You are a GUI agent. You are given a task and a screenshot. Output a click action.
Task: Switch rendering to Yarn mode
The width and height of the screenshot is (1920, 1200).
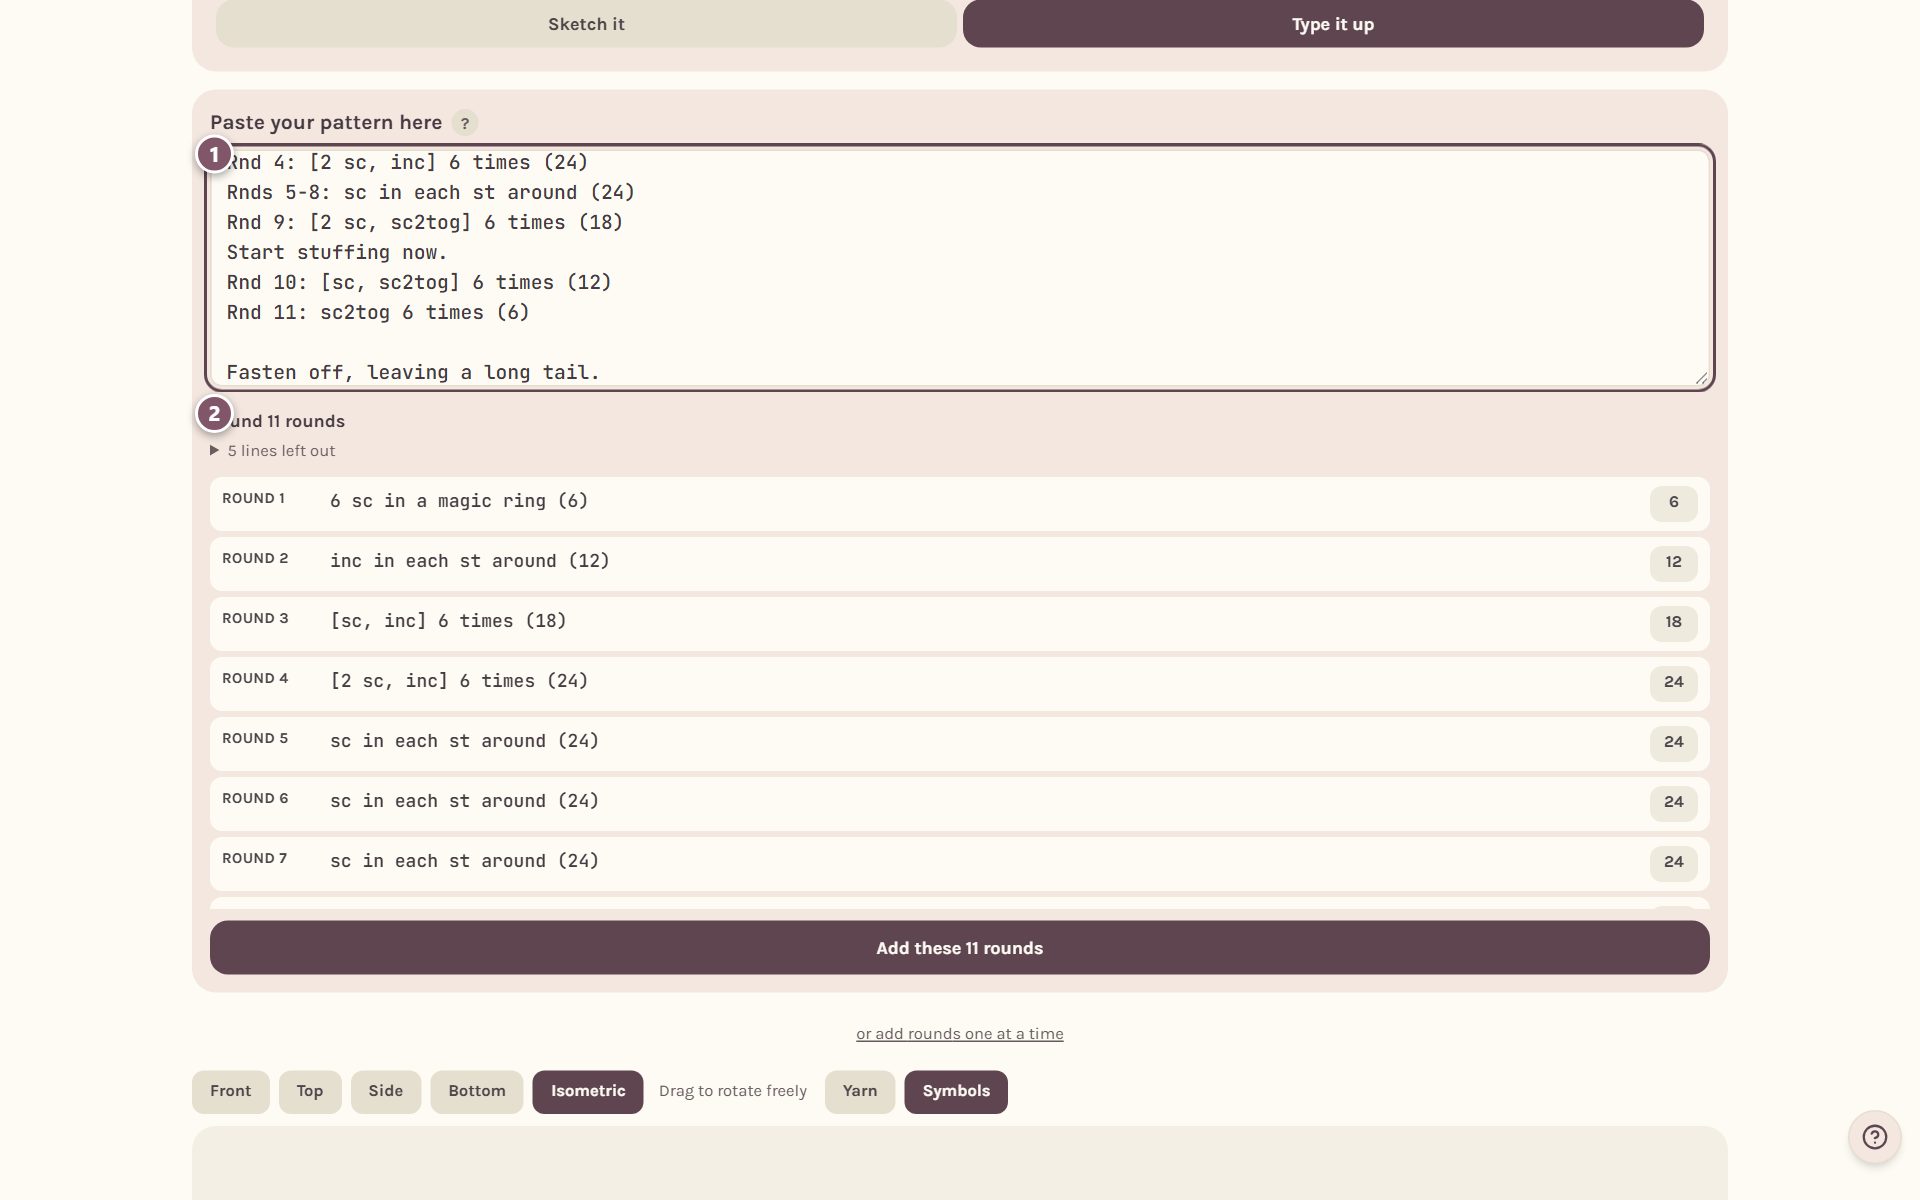860,1091
